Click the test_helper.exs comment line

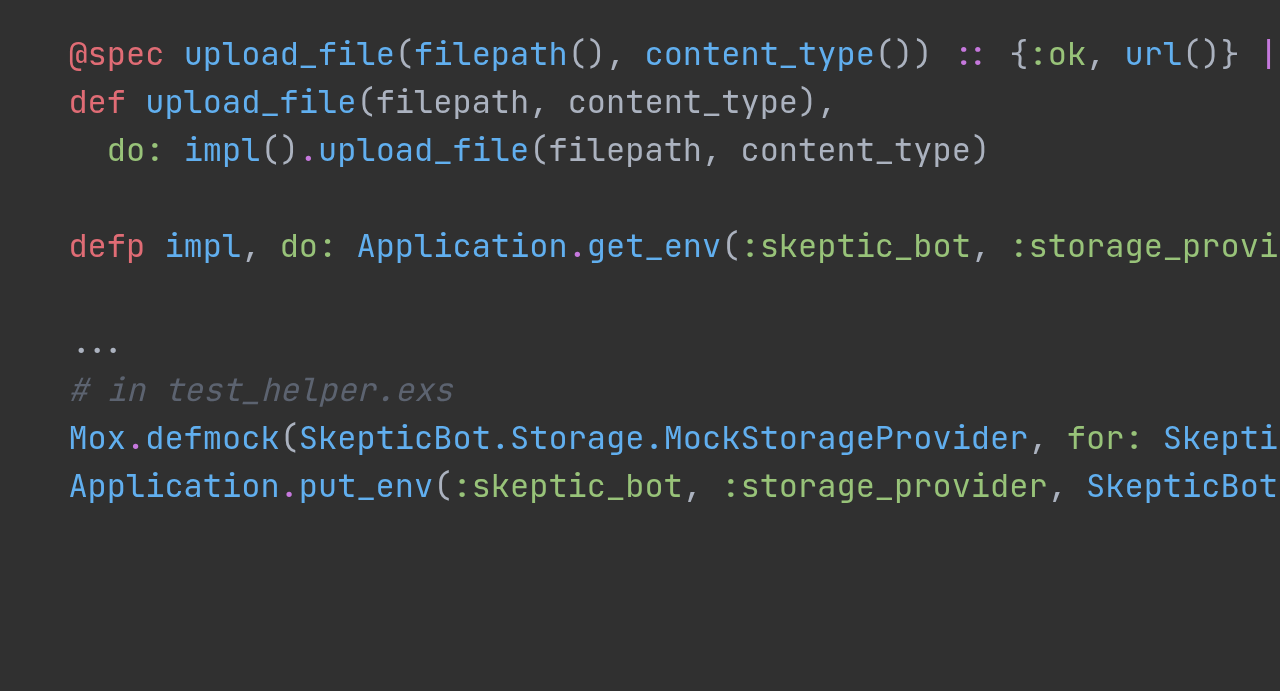(x=261, y=391)
